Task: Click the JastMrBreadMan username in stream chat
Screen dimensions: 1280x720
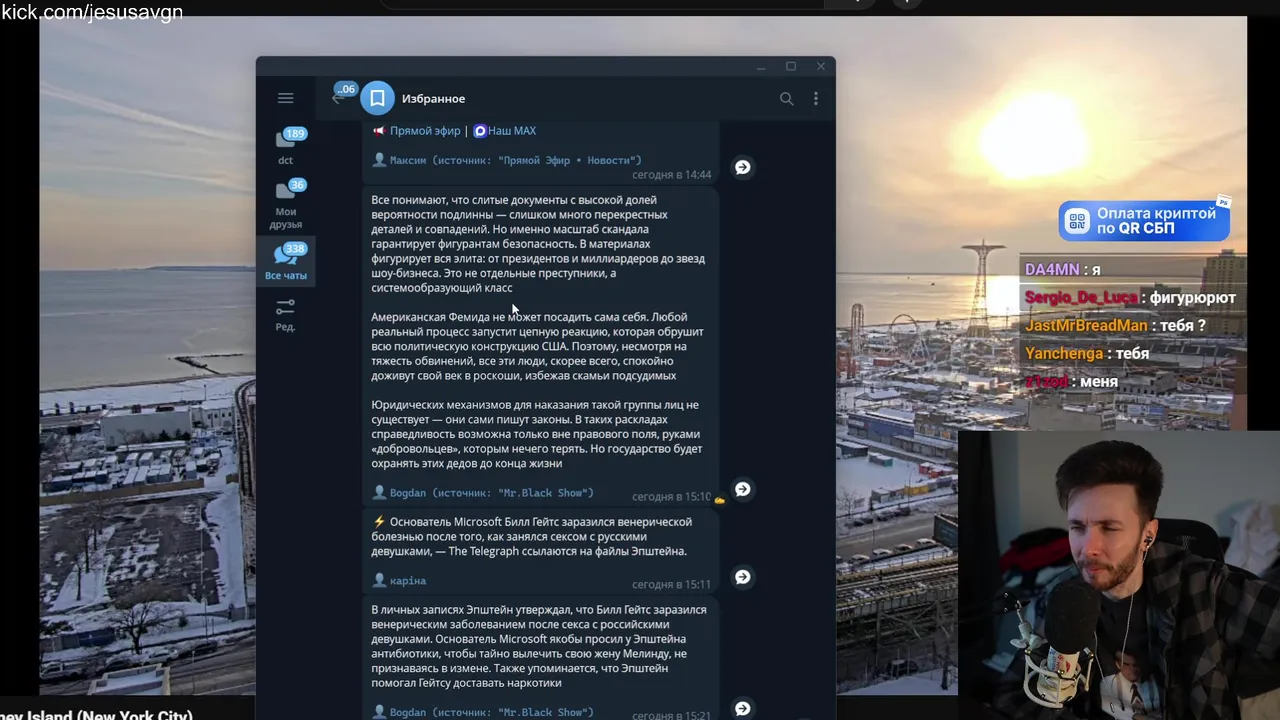Action: click(1086, 326)
